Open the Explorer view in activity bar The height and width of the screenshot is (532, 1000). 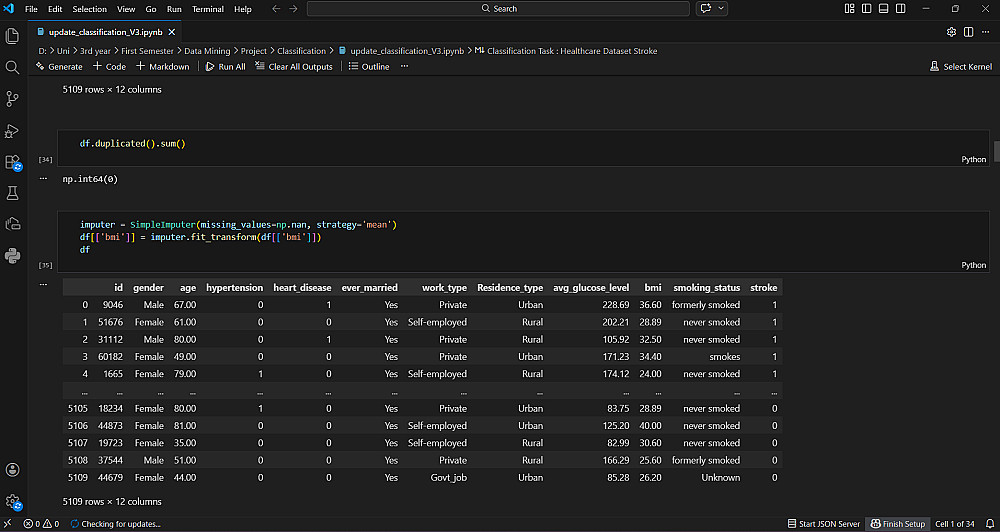click(12, 35)
